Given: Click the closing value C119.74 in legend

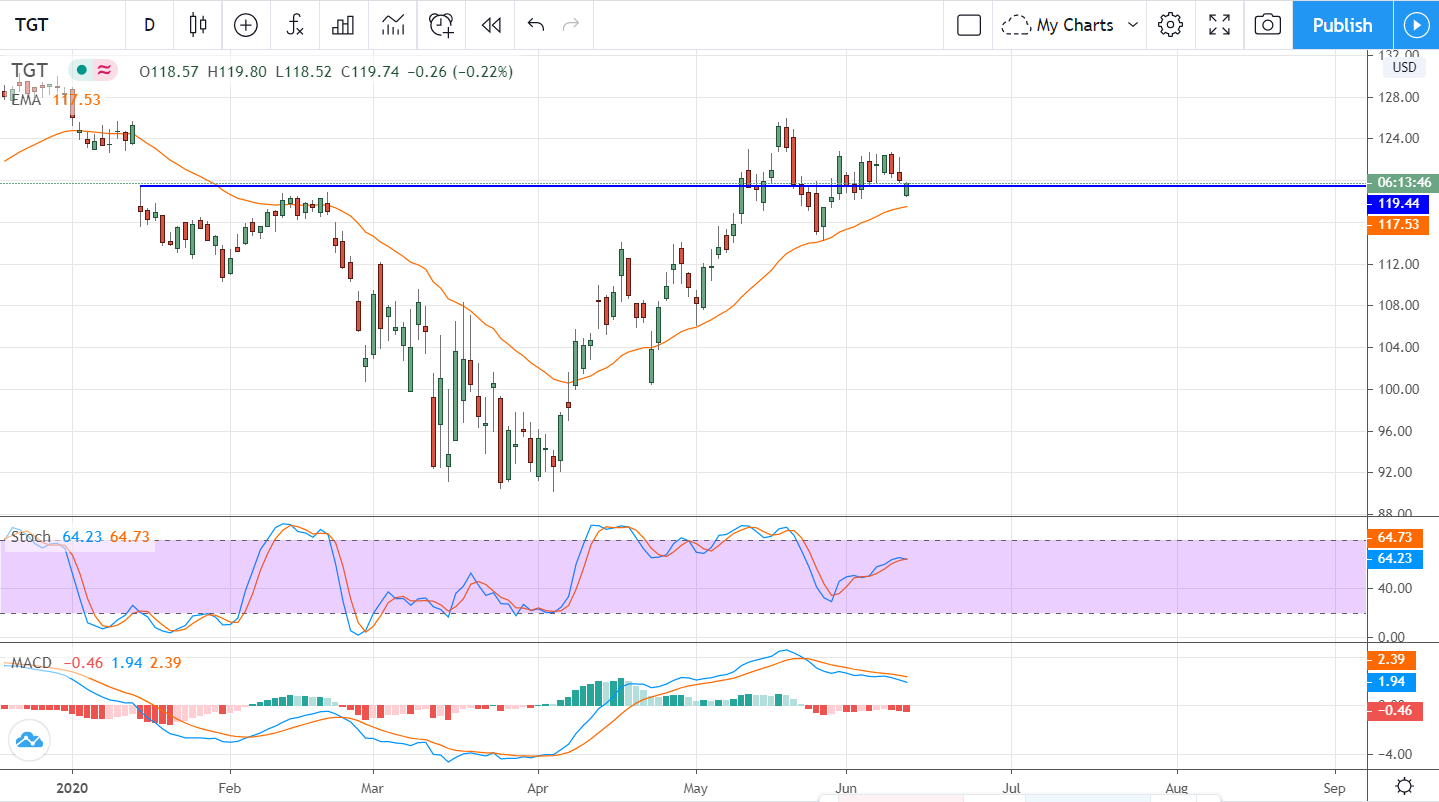Looking at the screenshot, I should [370, 71].
